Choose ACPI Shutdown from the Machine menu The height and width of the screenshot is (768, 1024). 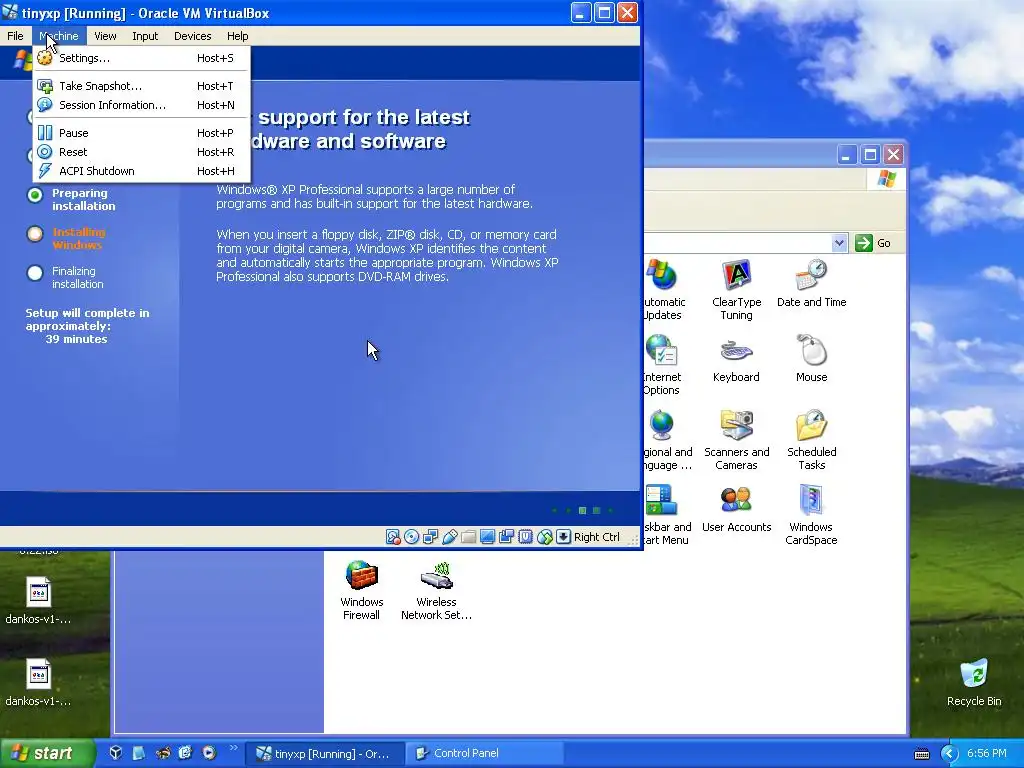point(142,171)
